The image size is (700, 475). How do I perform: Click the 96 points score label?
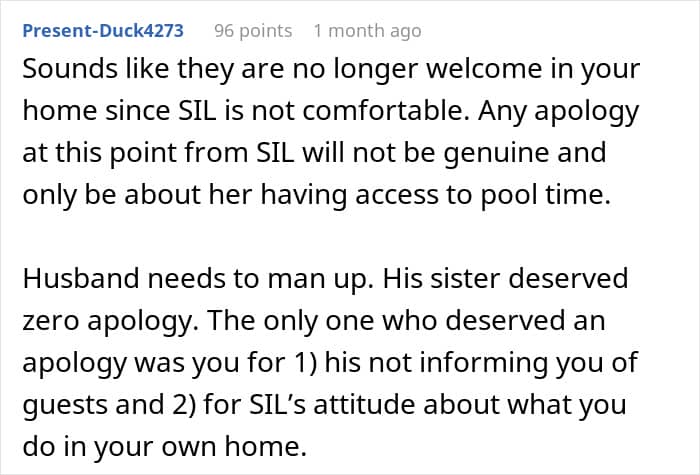(x=253, y=31)
